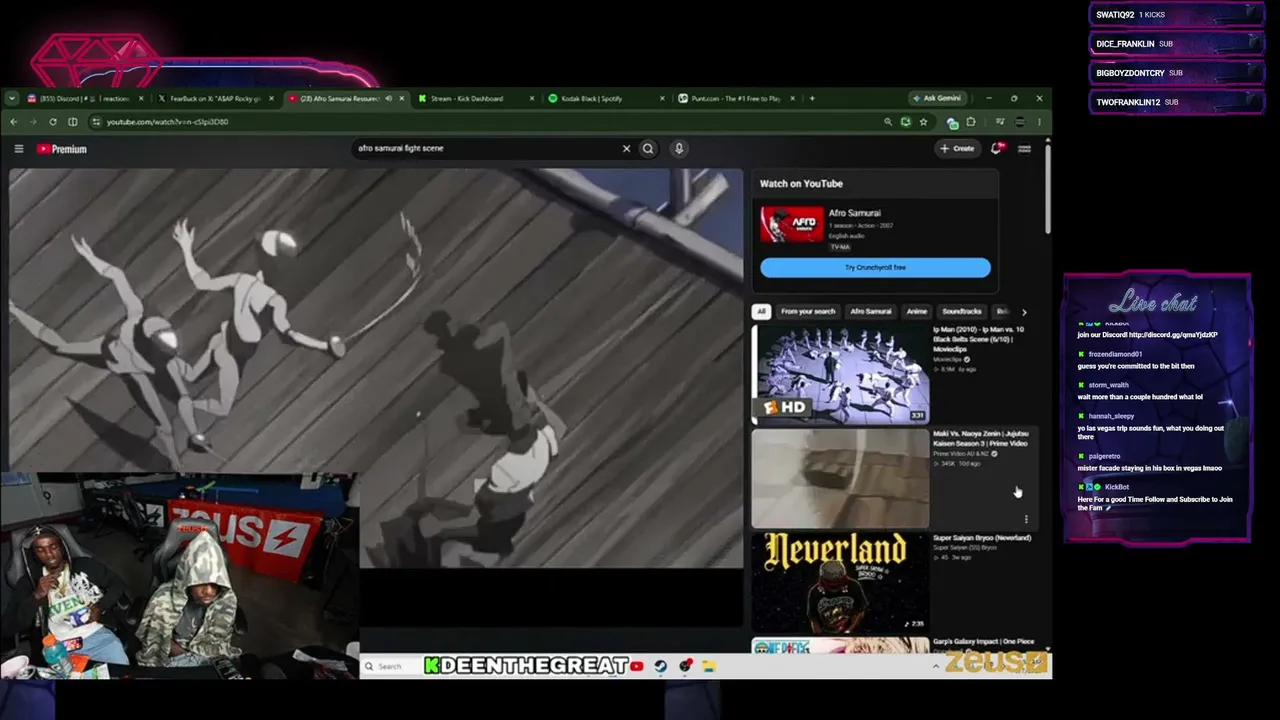
Task: Open a new browser tab
Action: click(x=812, y=98)
